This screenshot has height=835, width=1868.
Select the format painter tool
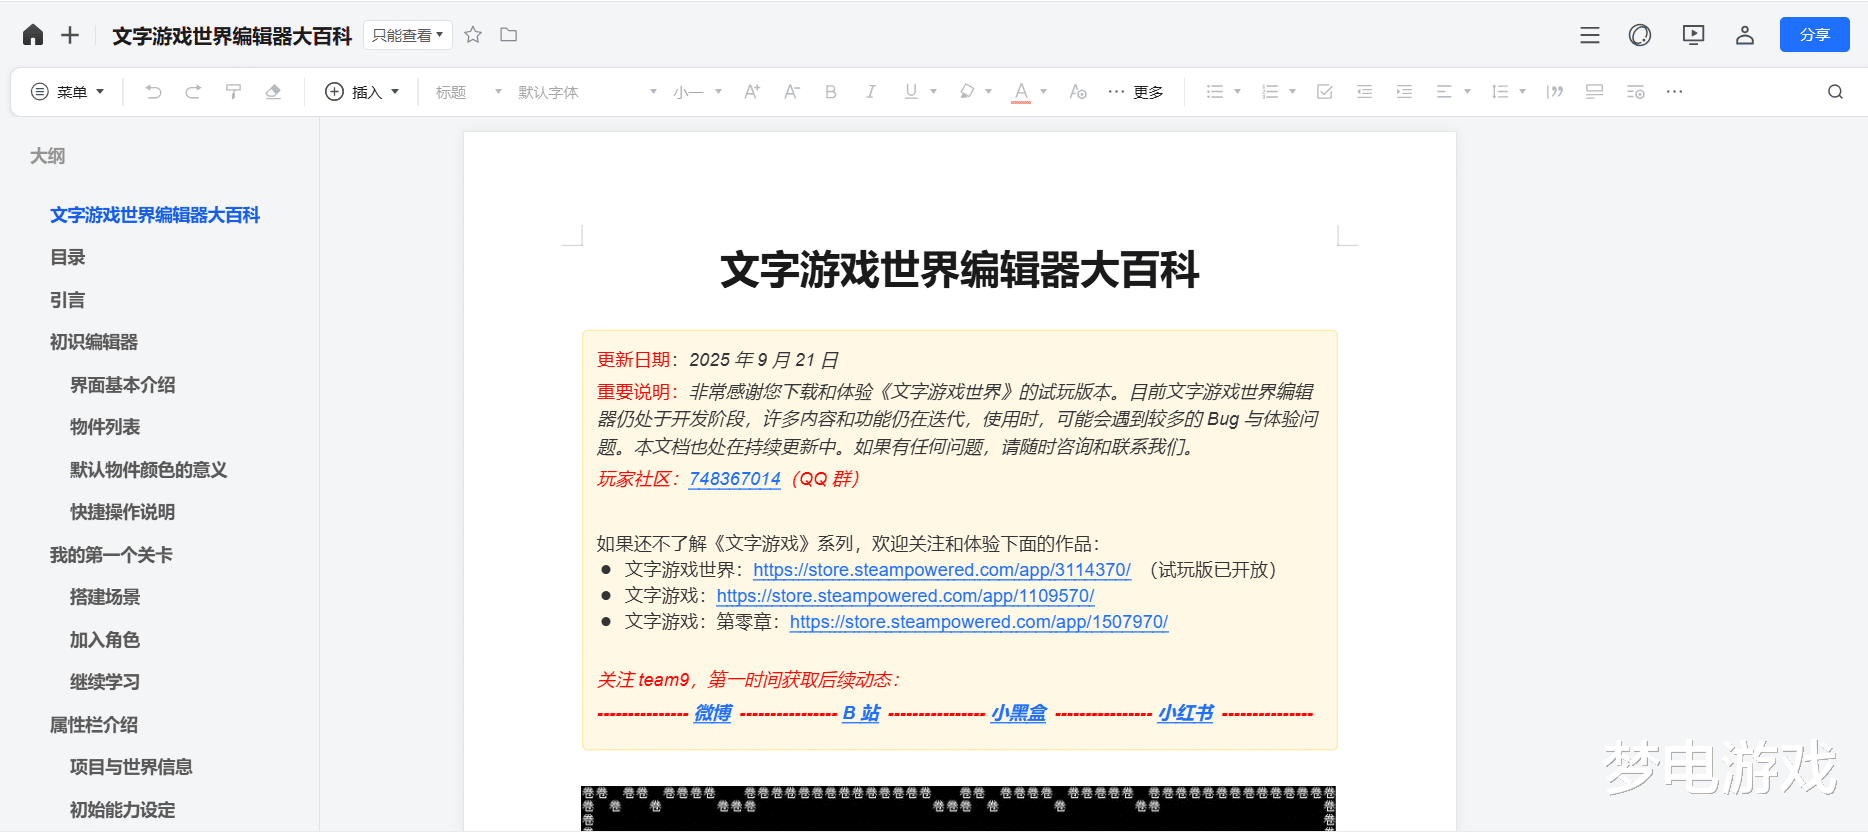pyautogui.click(x=233, y=92)
